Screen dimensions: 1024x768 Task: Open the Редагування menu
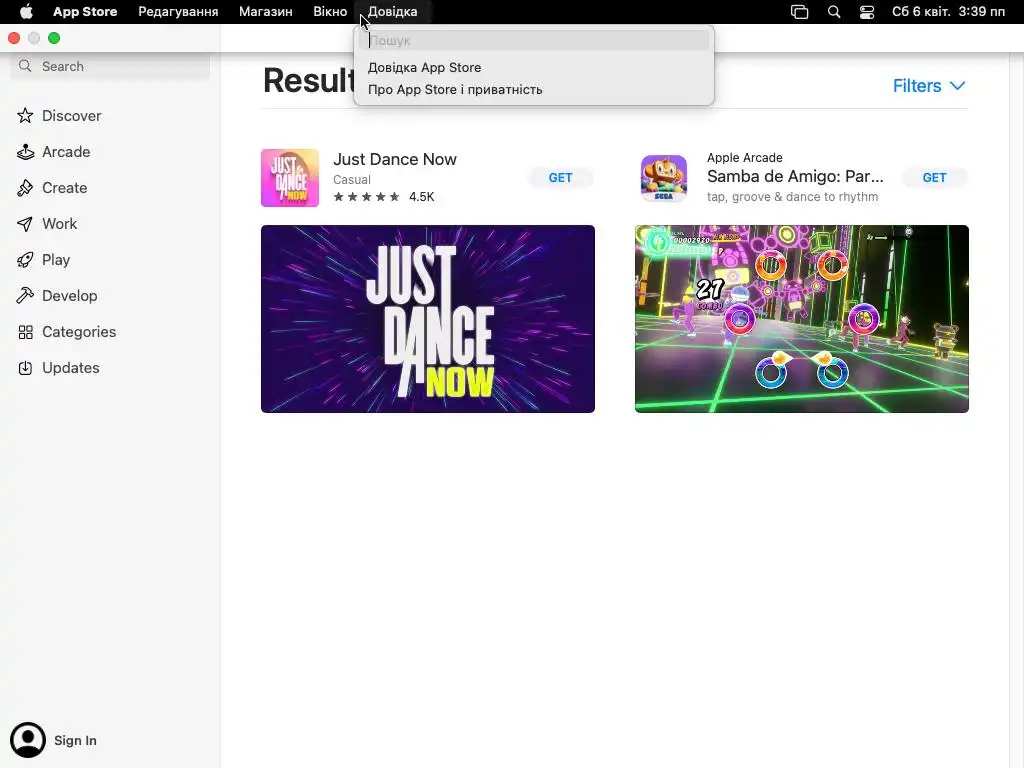[178, 12]
